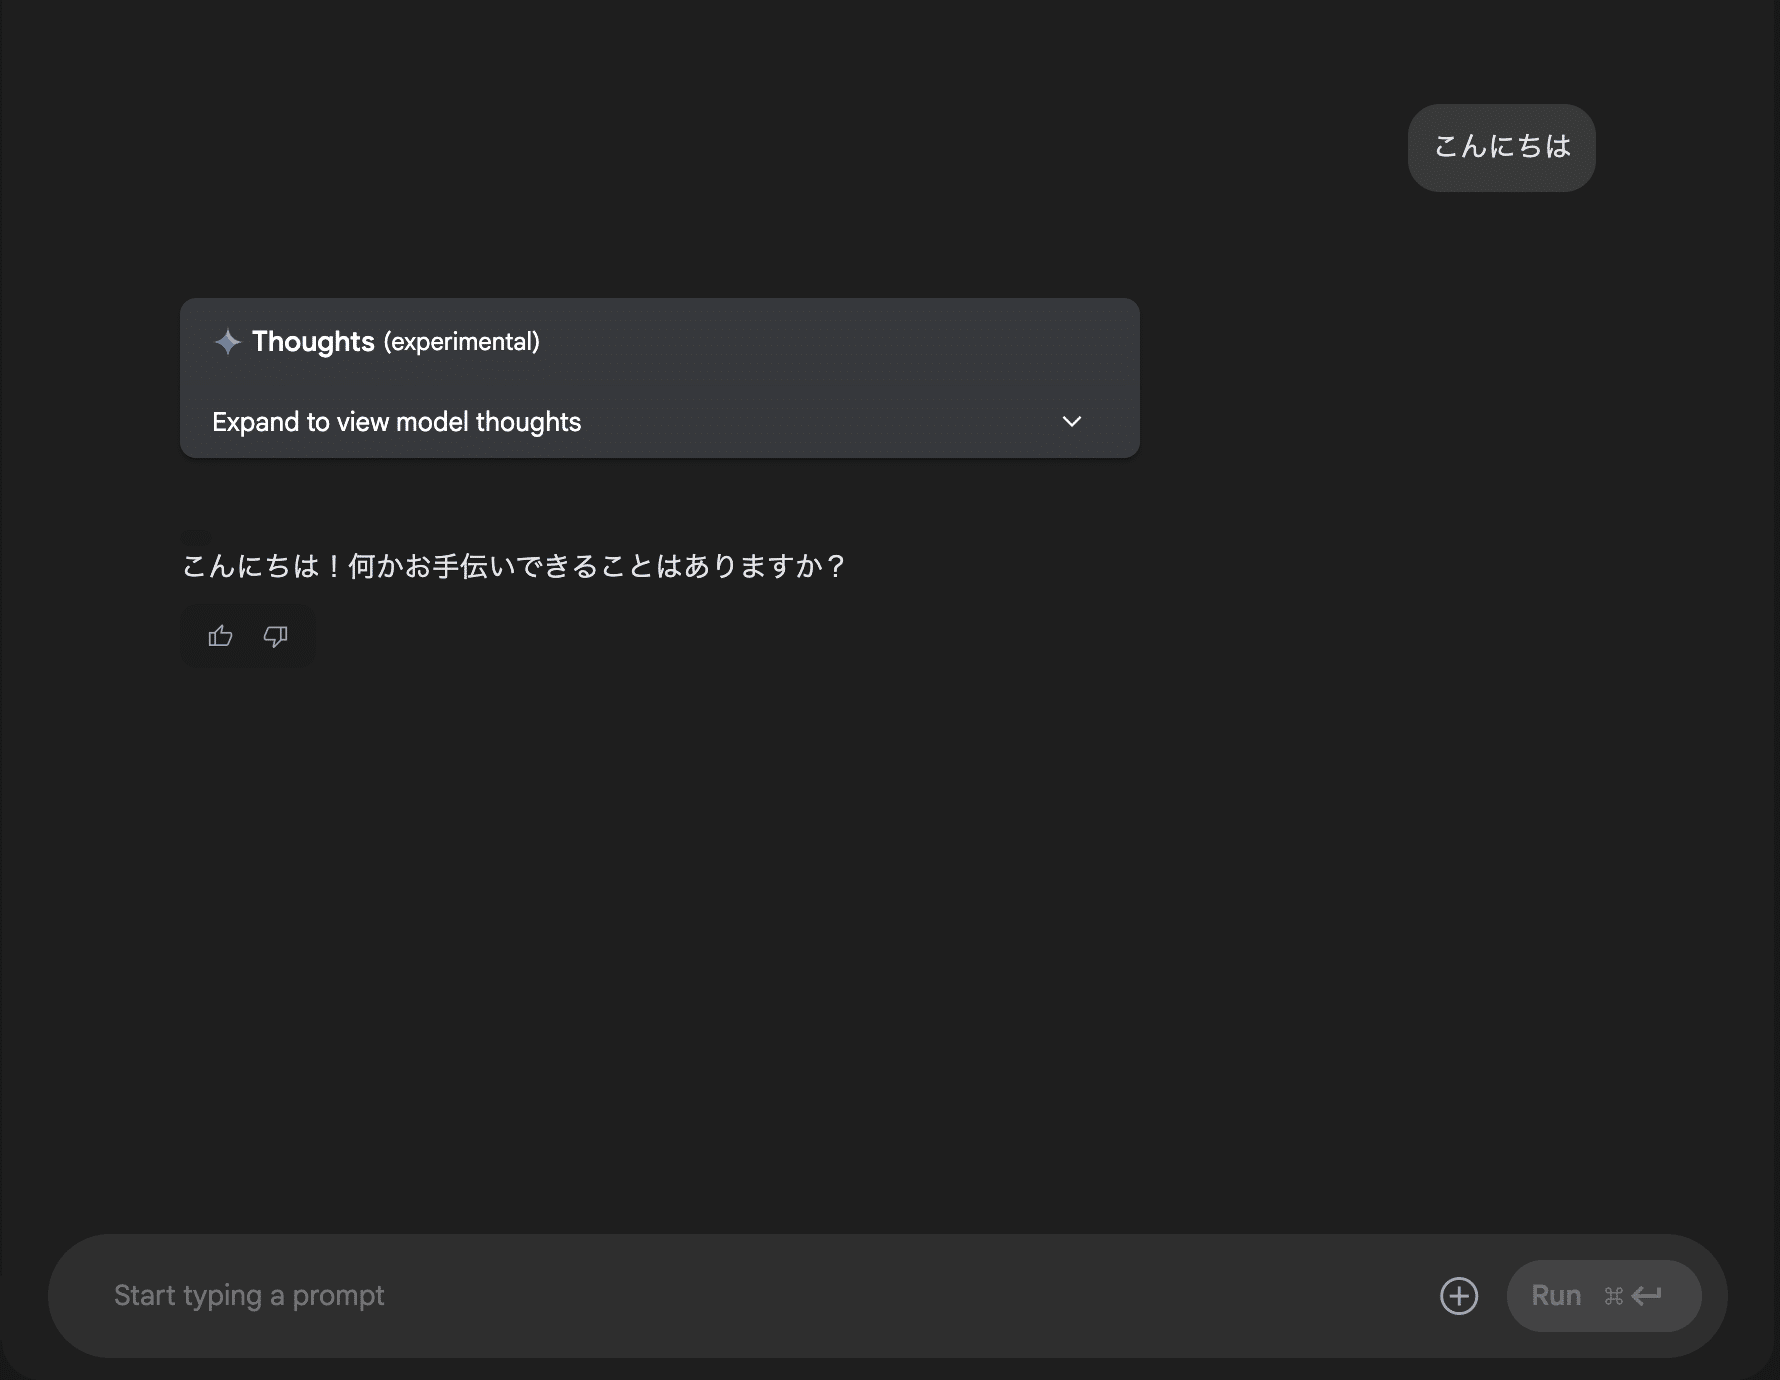The height and width of the screenshot is (1380, 1780).
Task: Click the sparkle icon beside Thoughts
Action: [x=228, y=342]
